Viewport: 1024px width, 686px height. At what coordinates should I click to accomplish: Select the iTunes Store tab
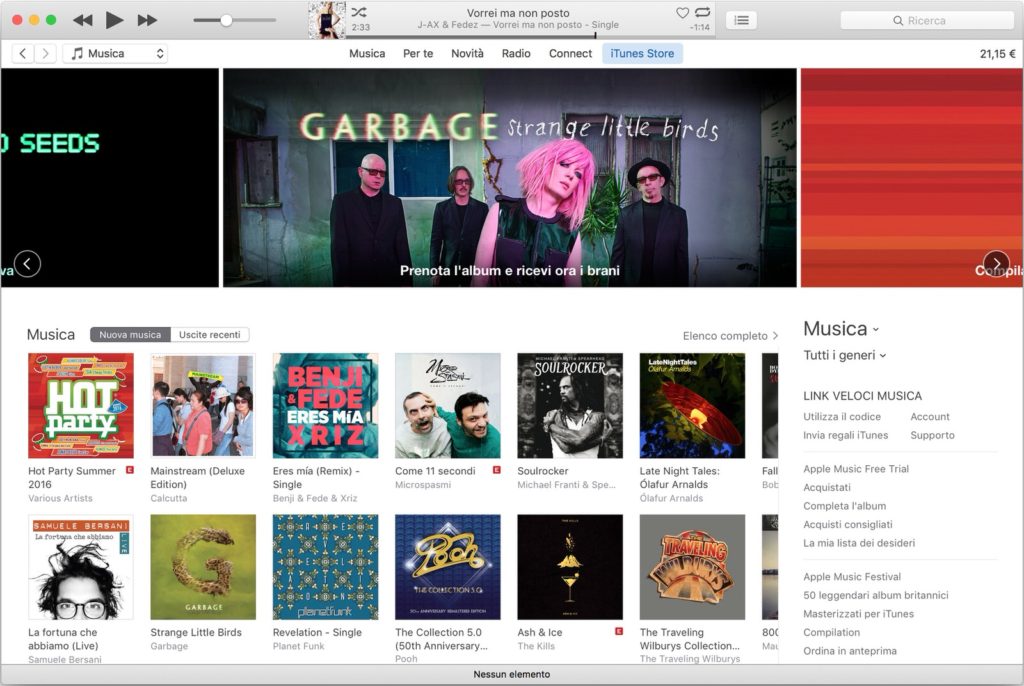642,54
